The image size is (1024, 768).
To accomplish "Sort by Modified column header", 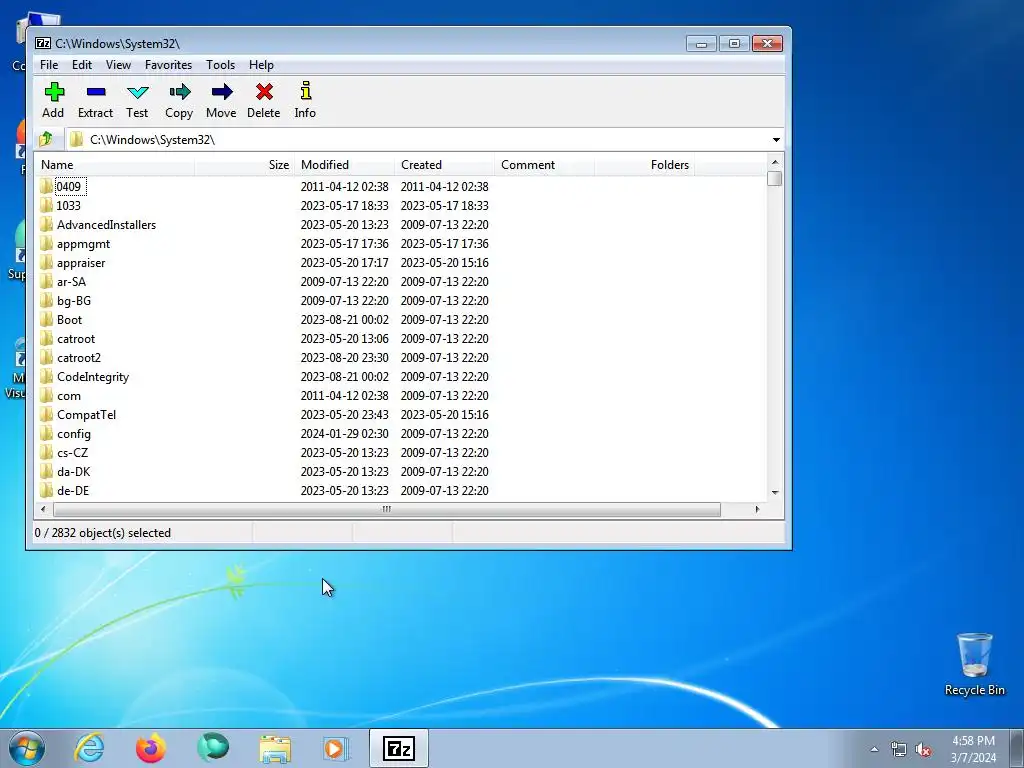I will pyautogui.click(x=344, y=165).
